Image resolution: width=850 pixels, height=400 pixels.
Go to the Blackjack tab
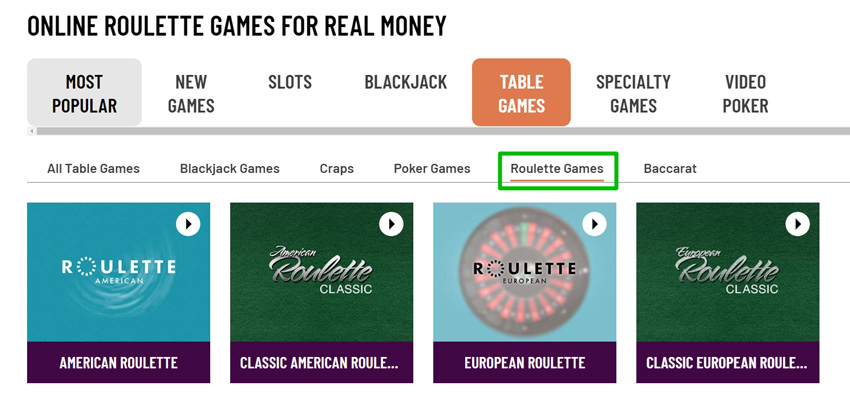pyautogui.click(x=405, y=82)
